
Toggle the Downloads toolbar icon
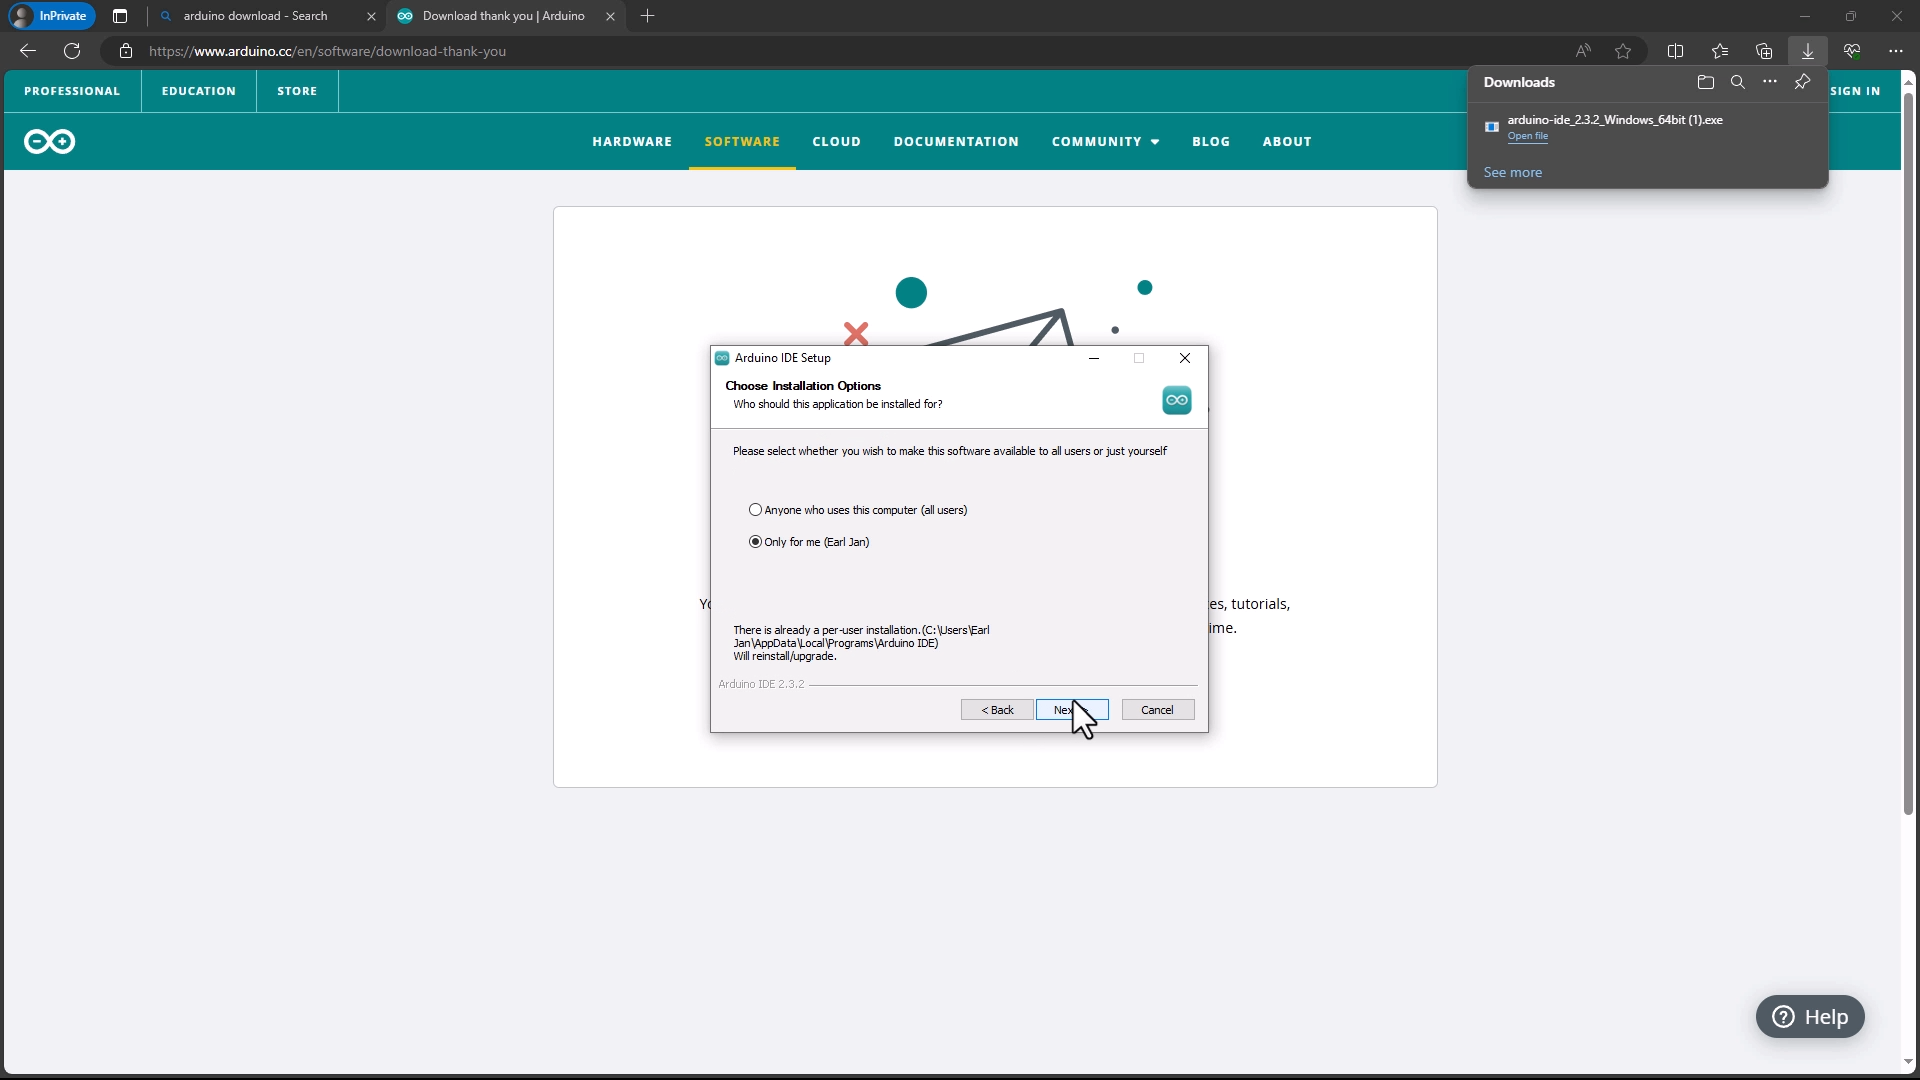(1808, 51)
